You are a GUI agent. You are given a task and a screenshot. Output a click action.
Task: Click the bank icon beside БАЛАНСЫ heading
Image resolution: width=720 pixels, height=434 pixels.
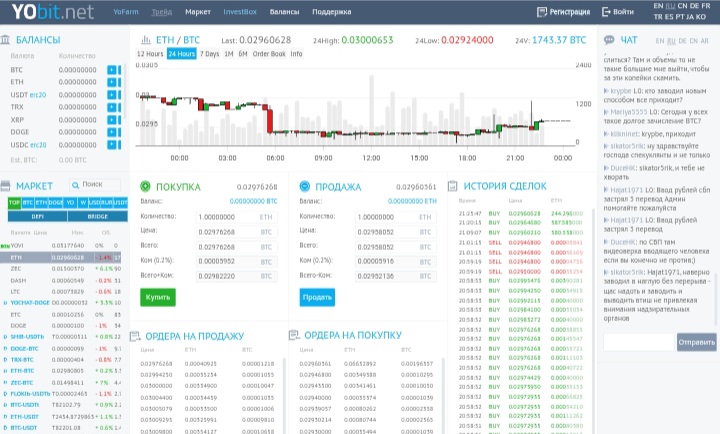pos(6,40)
